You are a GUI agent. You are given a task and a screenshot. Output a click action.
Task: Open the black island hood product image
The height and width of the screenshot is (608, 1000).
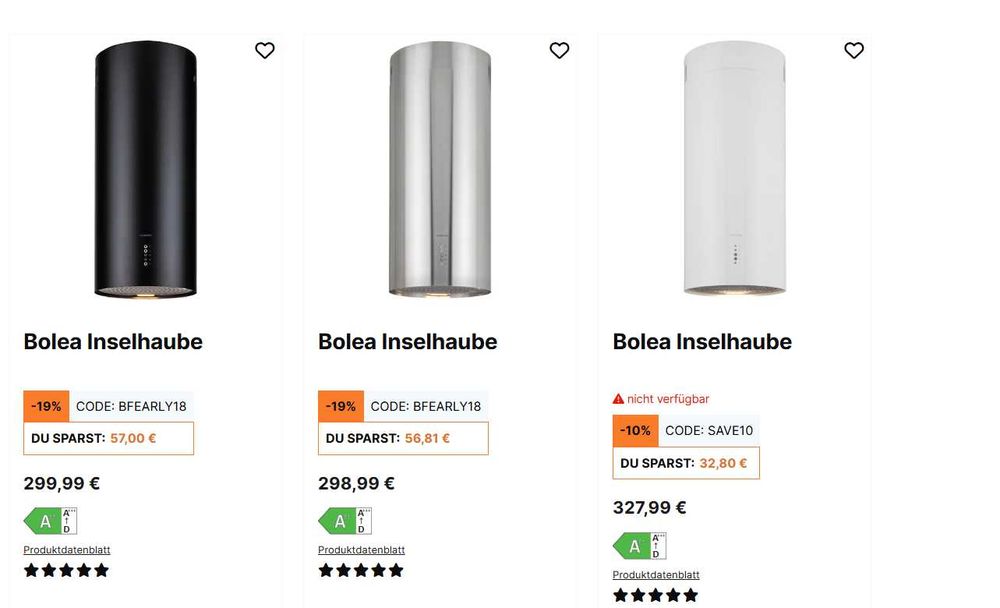(145, 169)
